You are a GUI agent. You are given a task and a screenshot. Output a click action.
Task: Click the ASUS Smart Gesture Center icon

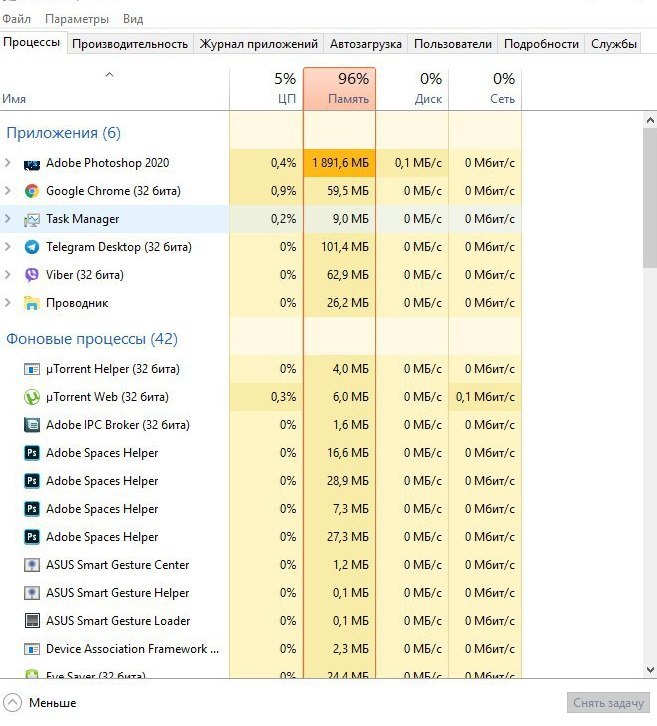31,565
